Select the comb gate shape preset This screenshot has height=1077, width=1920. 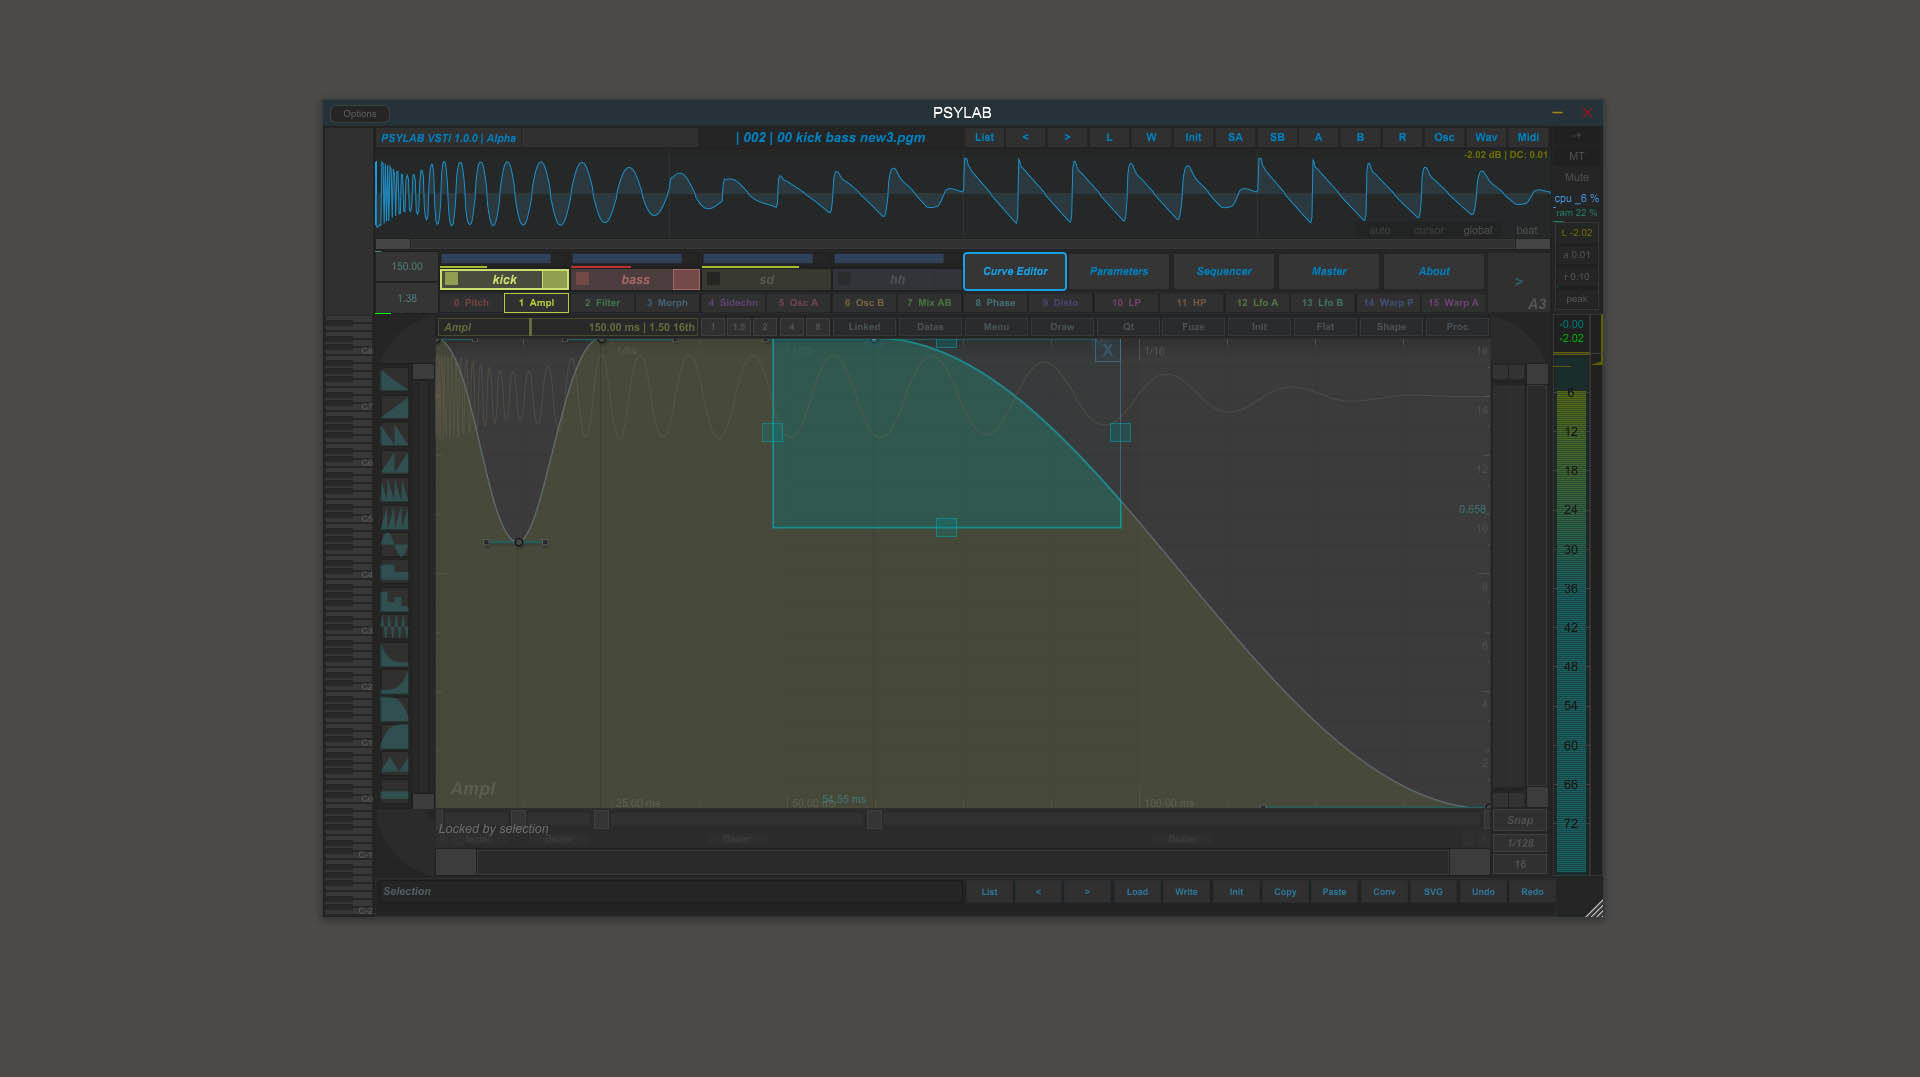[394, 627]
